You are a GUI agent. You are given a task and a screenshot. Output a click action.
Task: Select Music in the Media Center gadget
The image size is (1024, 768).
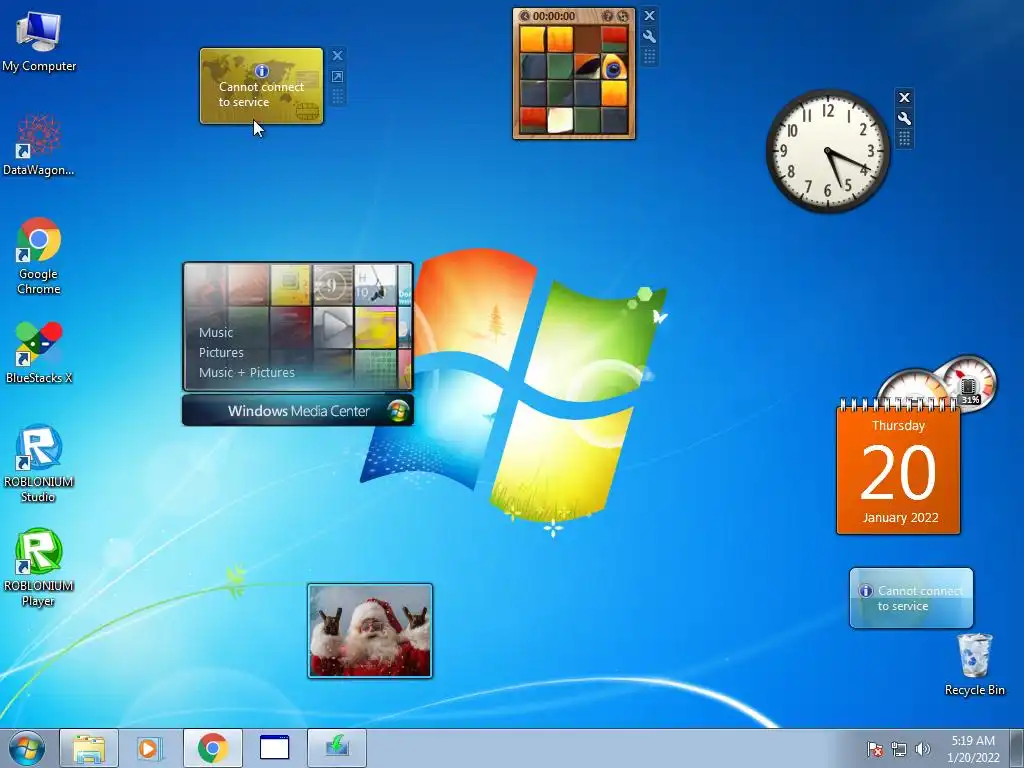click(216, 332)
